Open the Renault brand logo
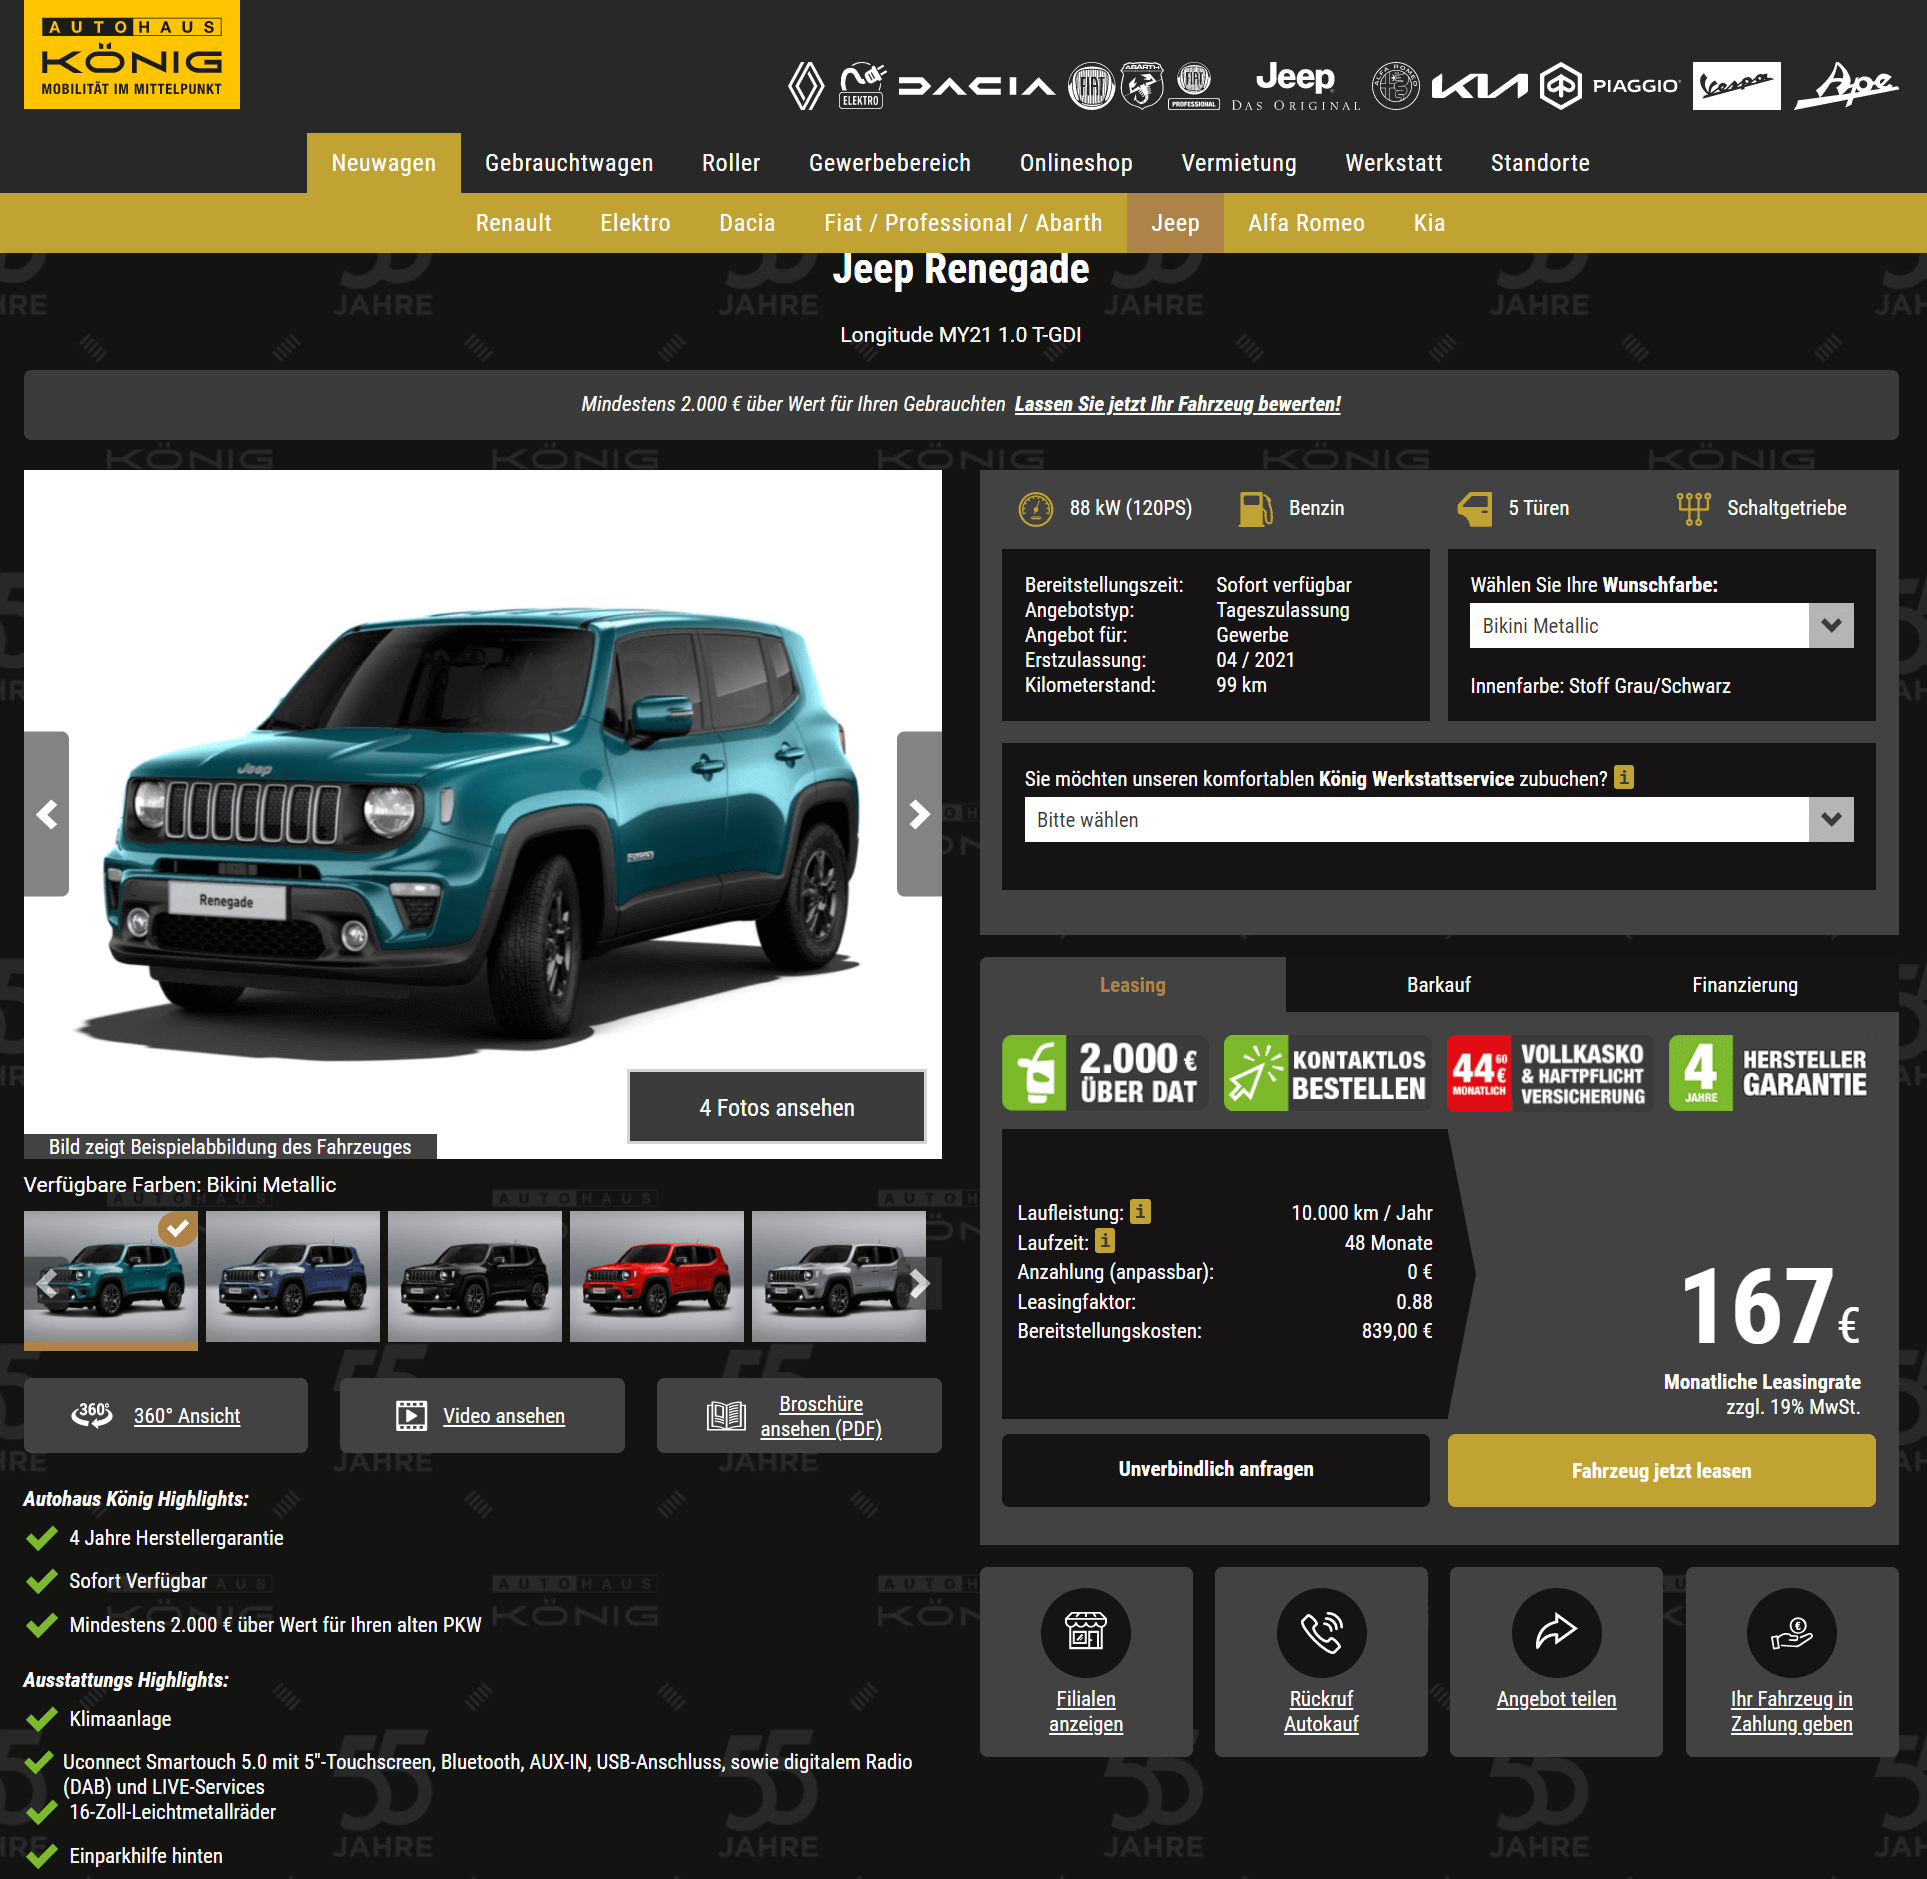 point(806,86)
